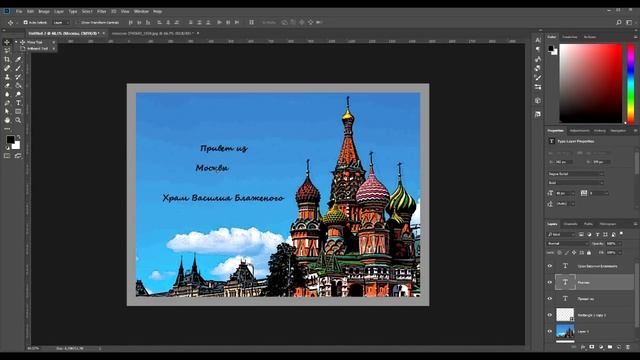Select the Horizontal Type tool
640x360 pixels.
coord(18,103)
